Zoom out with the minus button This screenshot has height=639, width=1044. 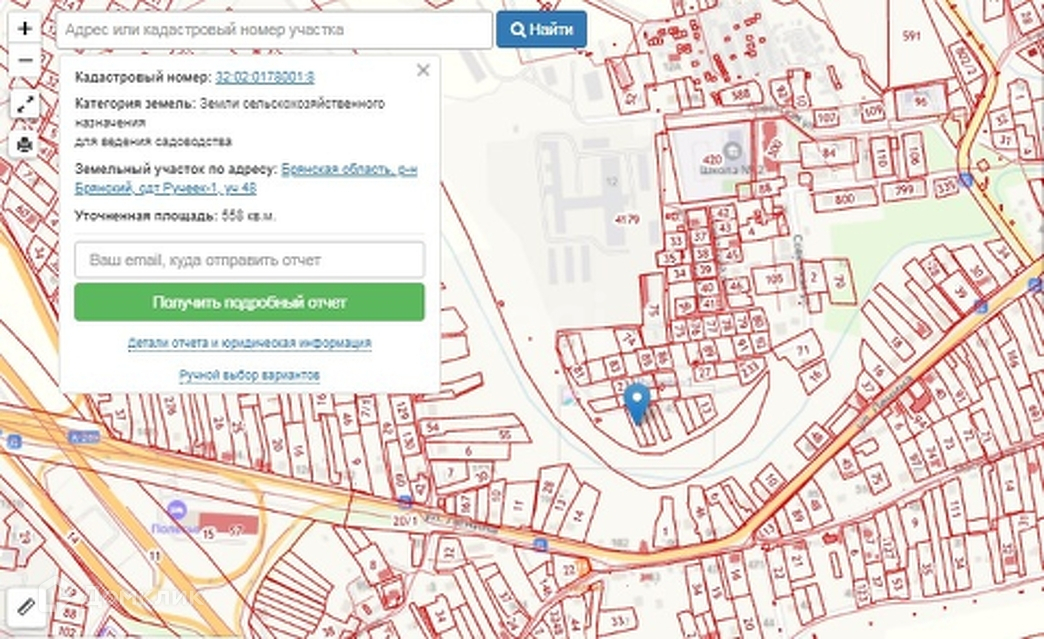(x=25, y=62)
